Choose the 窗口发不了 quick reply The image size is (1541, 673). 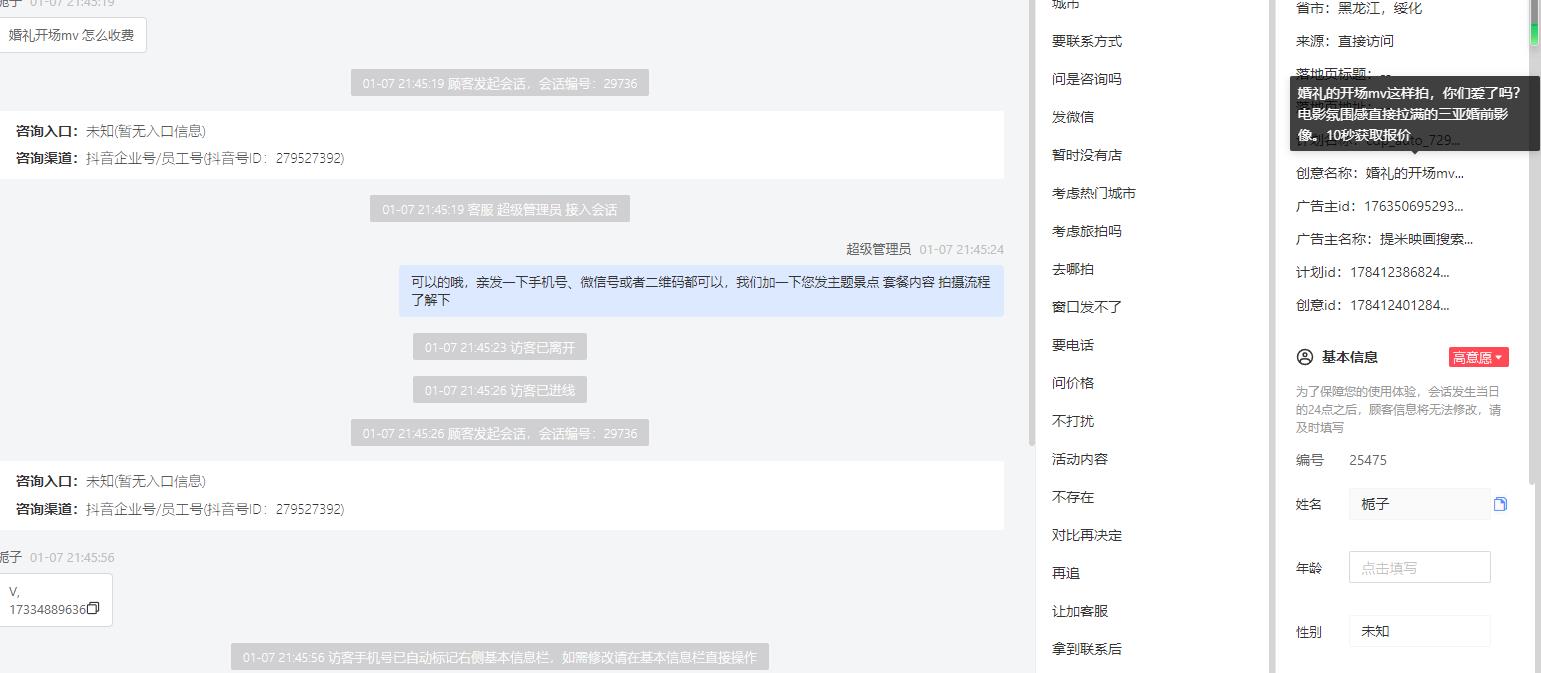tap(1087, 307)
